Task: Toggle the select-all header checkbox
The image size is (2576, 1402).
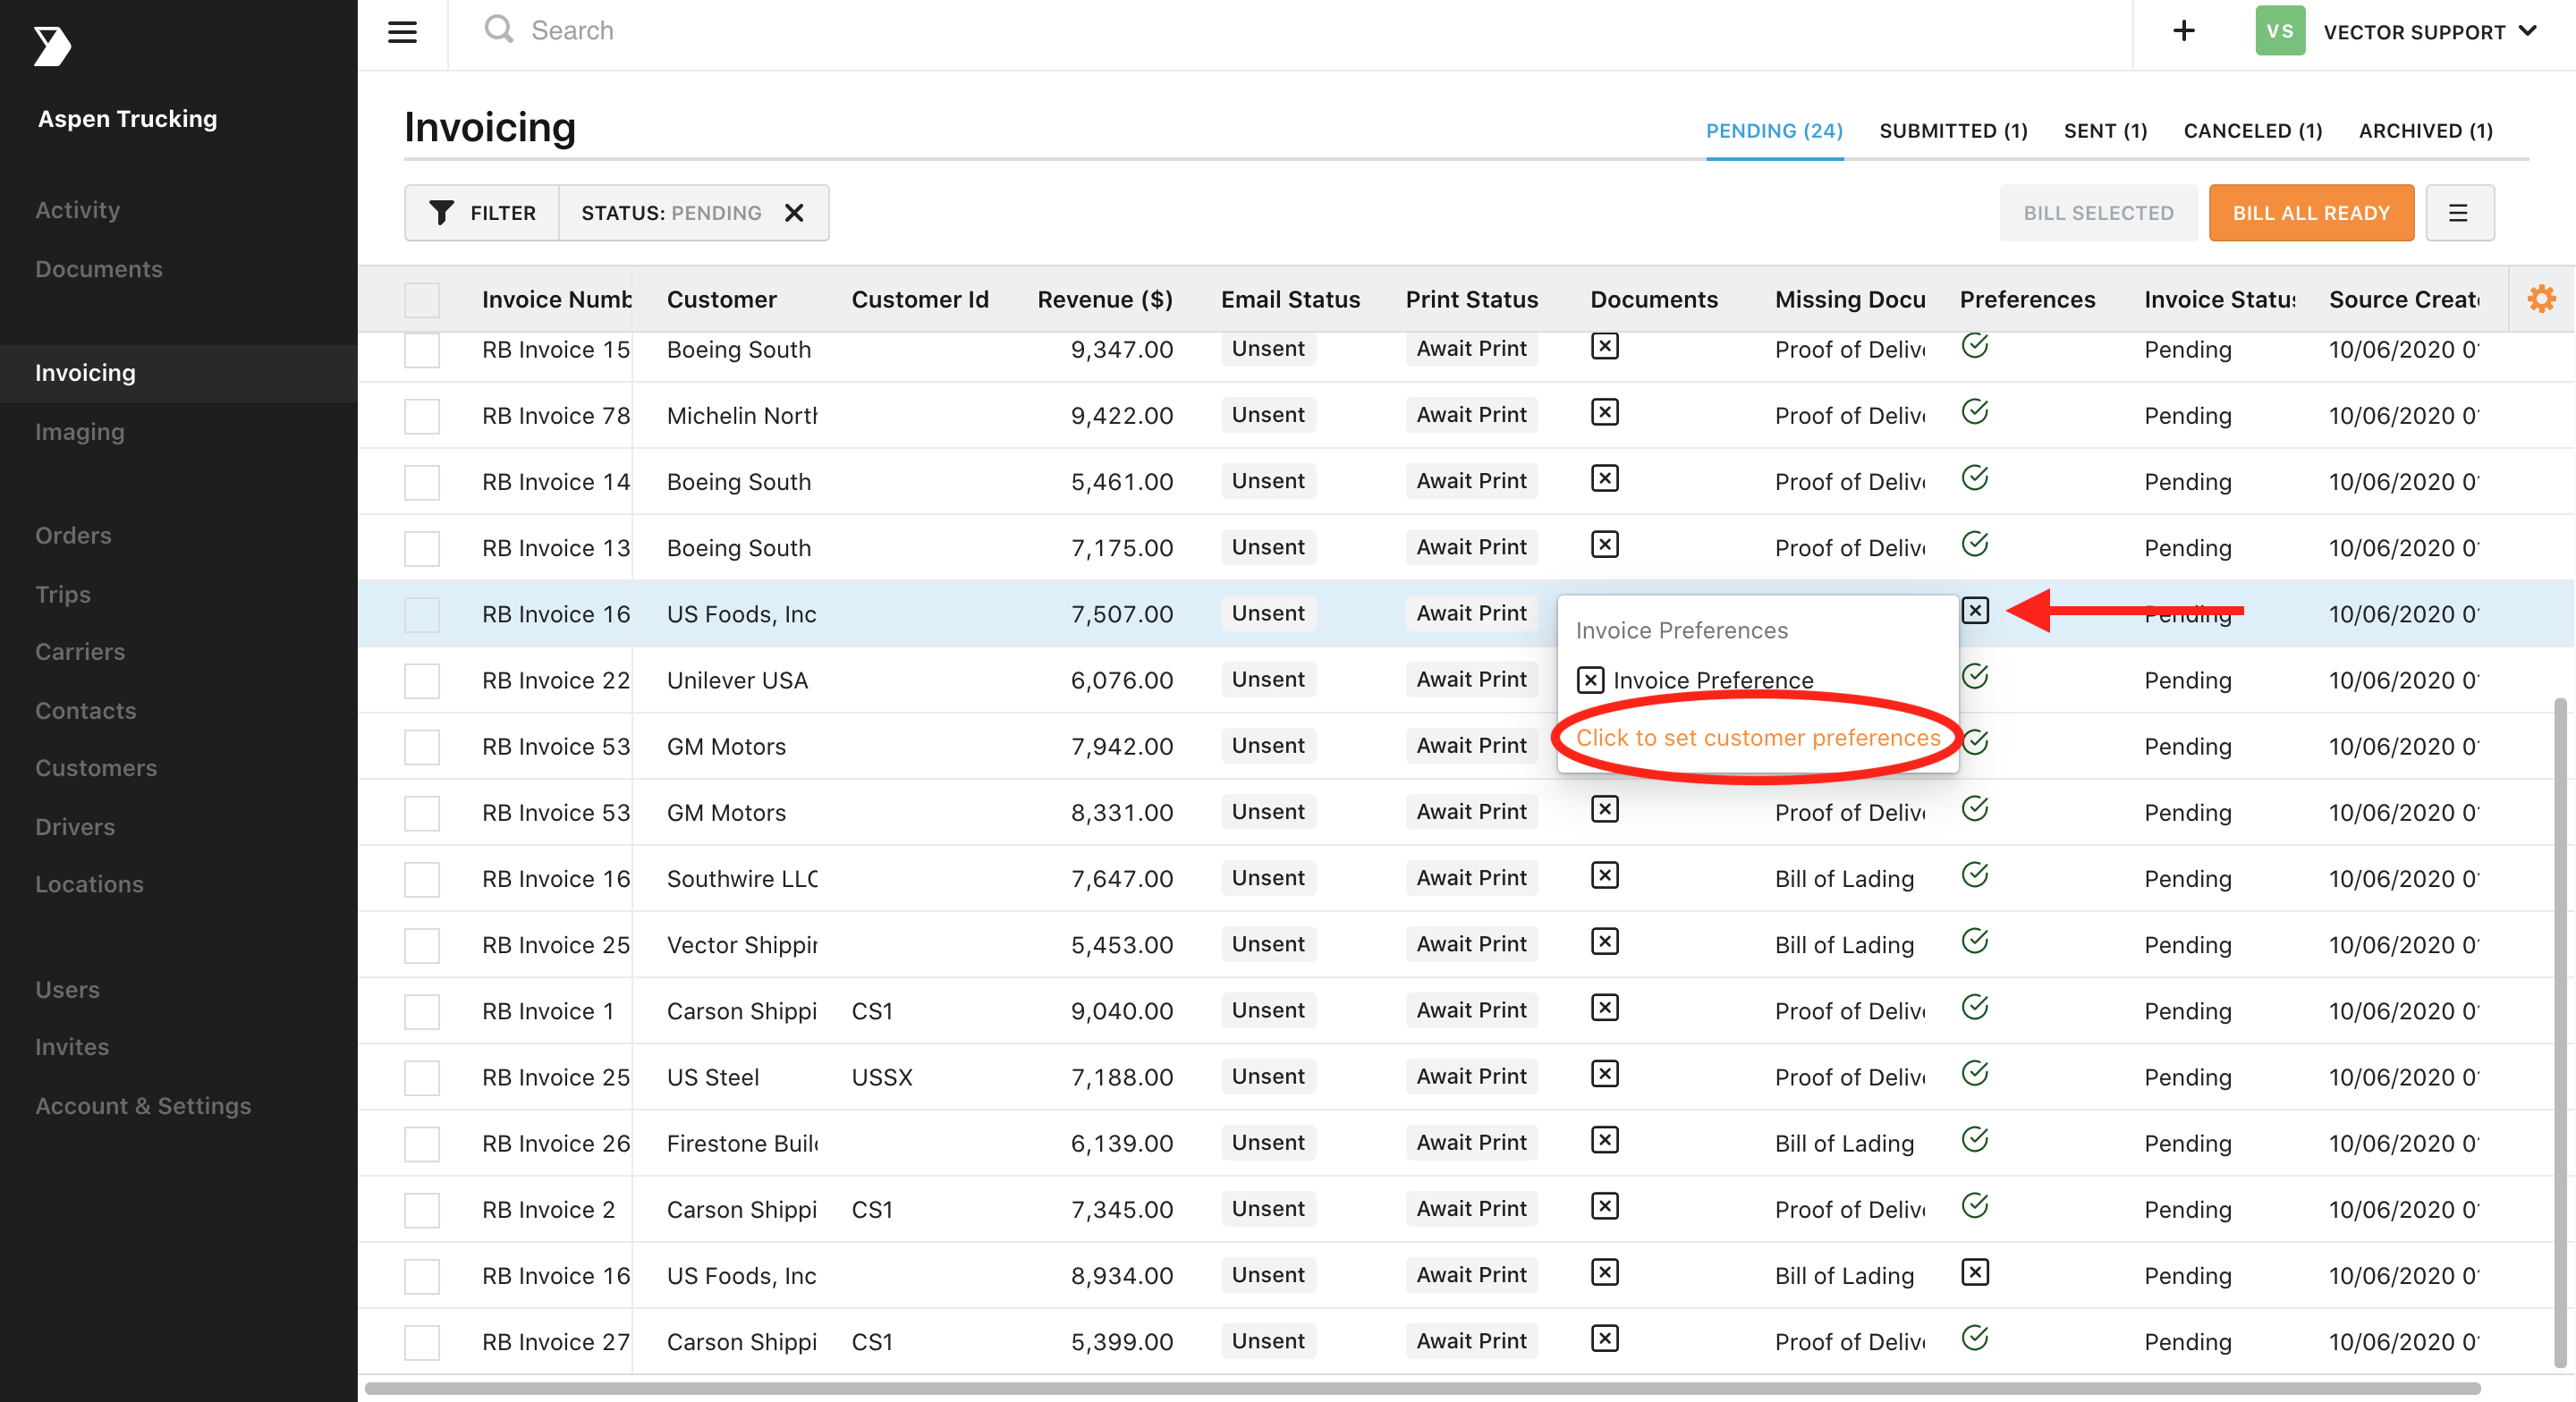Action: coord(422,300)
